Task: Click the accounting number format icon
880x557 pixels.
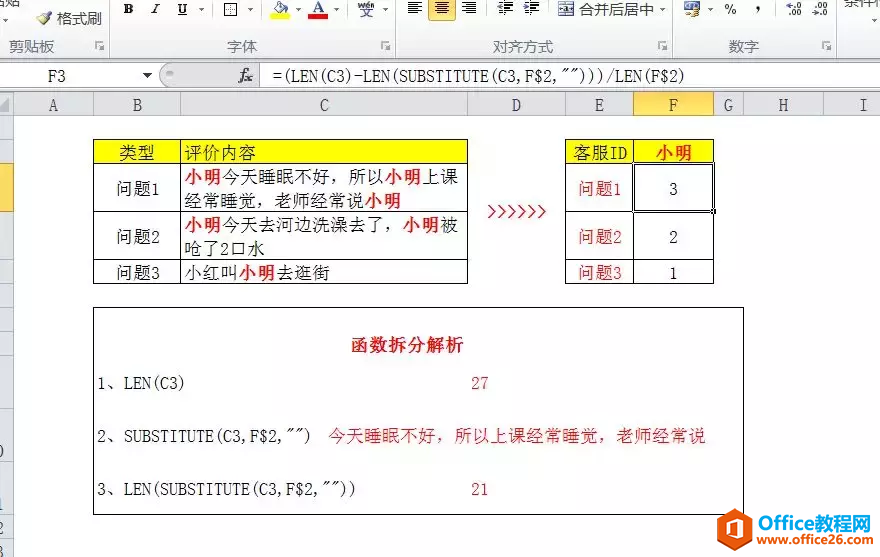Action: click(x=692, y=9)
